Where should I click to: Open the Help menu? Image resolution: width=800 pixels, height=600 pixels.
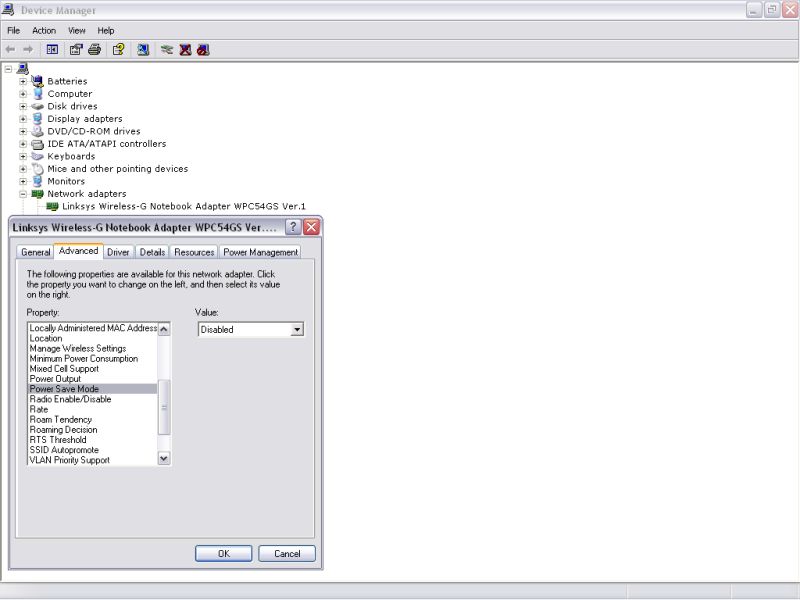click(x=106, y=31)
